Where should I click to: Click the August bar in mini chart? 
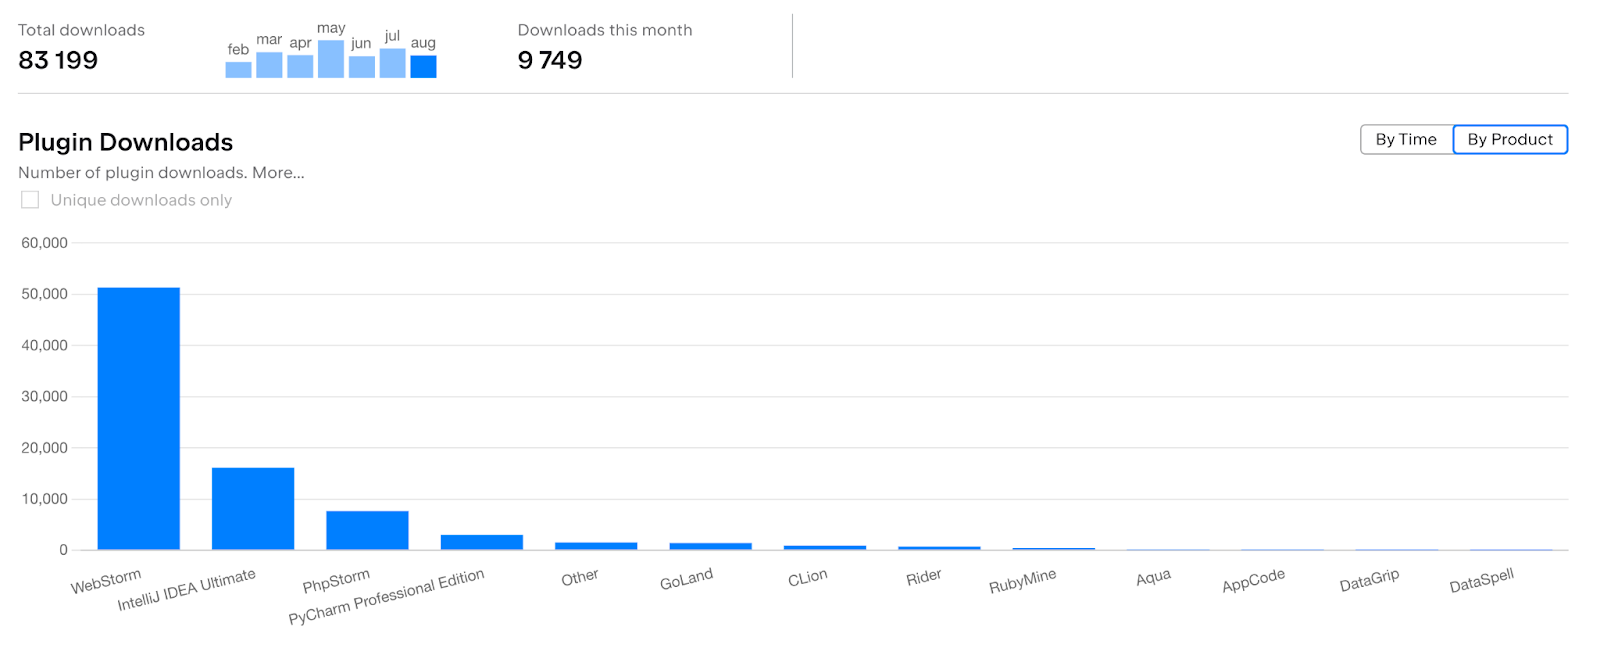[423, 67]
